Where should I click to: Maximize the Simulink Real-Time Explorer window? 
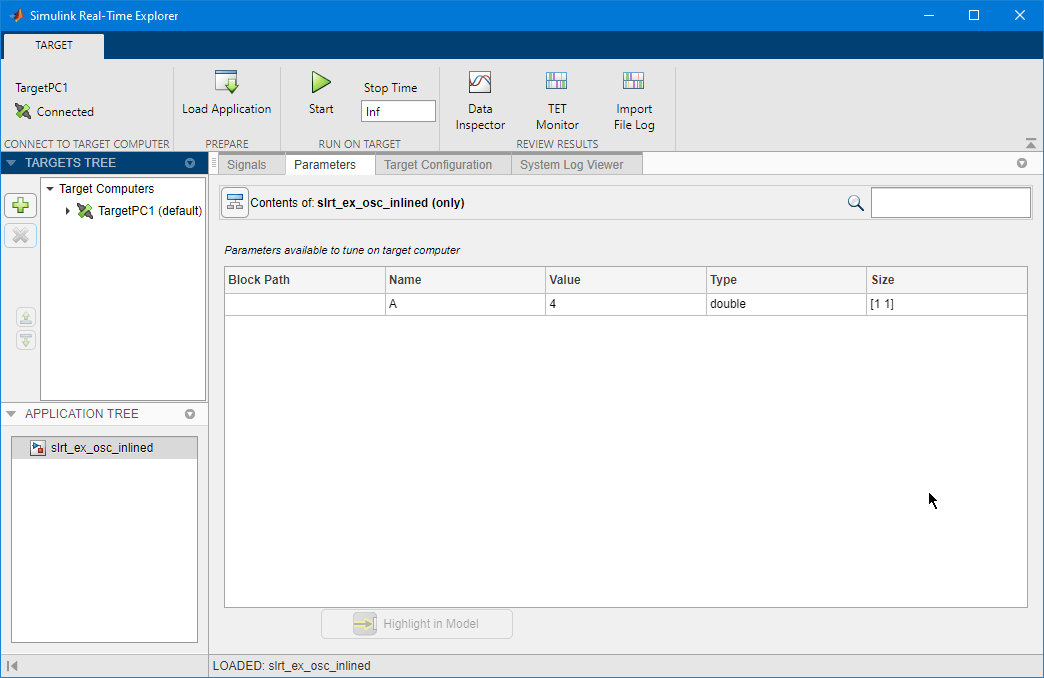(x=973, y=15)
